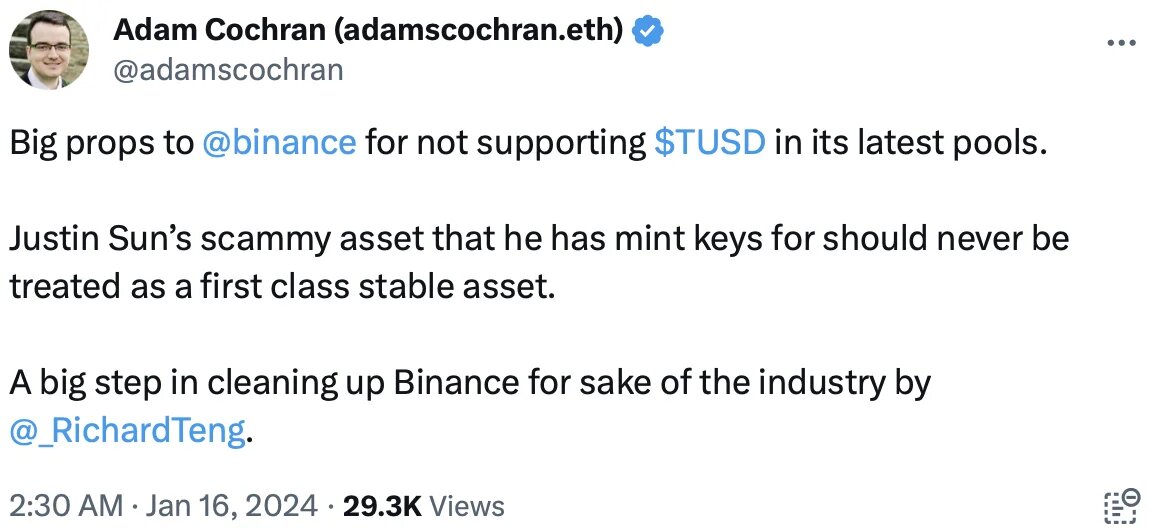Click the Justin Sun's scammy asset line
The width and height of the screenshot is (1150, 530).
click(539, 238)
